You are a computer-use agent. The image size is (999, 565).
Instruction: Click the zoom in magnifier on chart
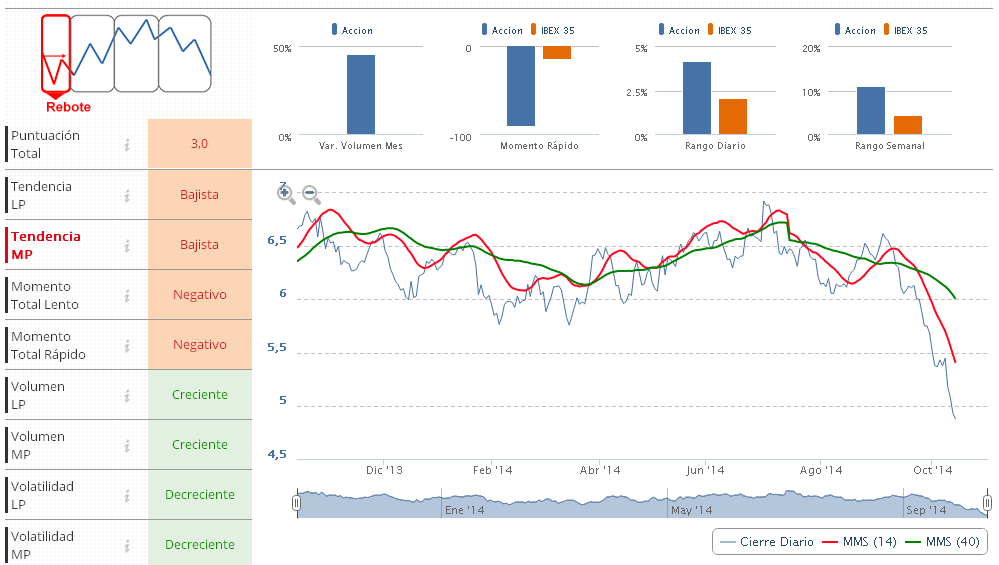[x=286, y=194]
